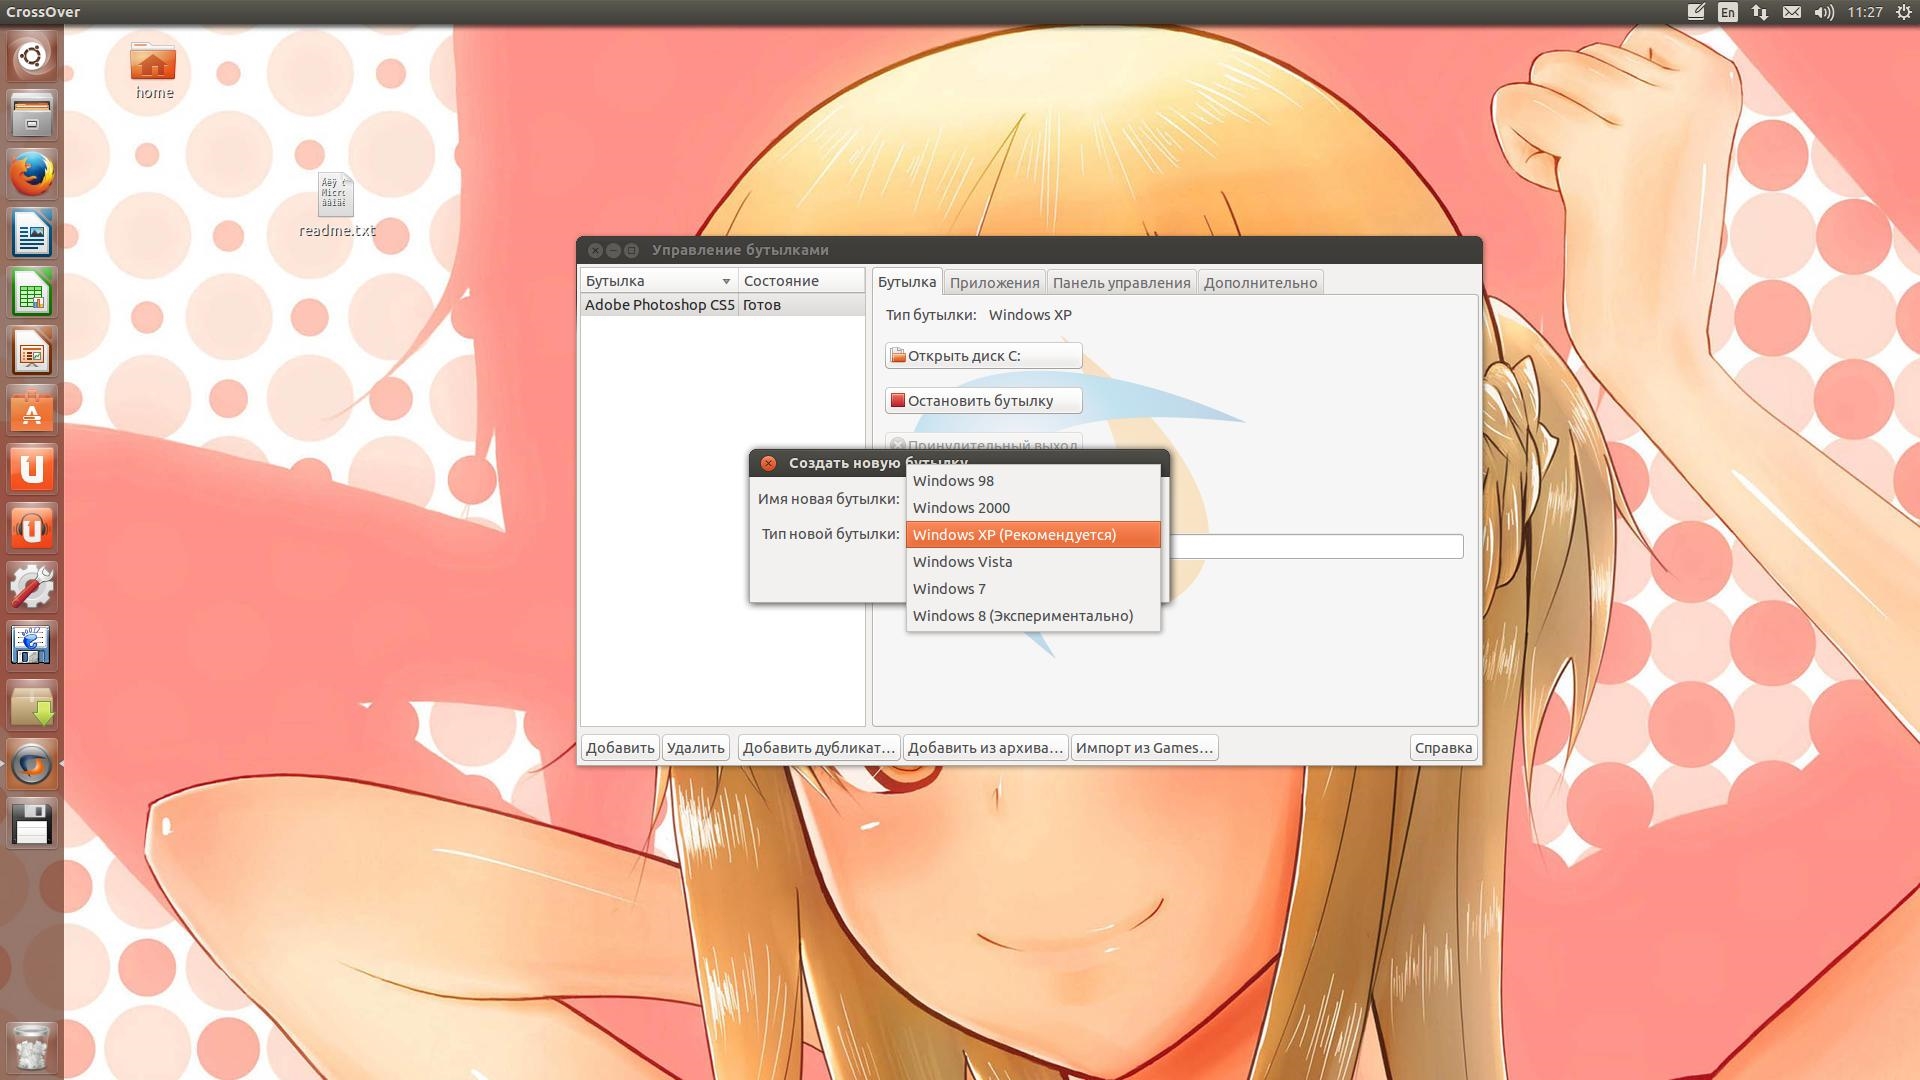Click the help floppy-disk launcher icon
The image size is (1920, 1080).
point(32,646)
